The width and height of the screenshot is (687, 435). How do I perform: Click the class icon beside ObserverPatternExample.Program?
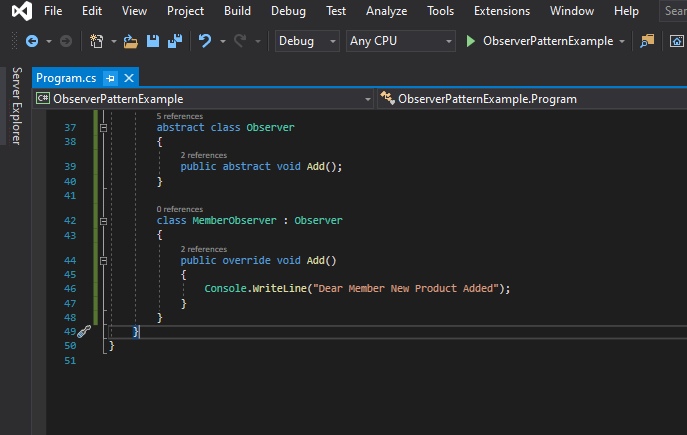pyautogui.click(x=387, y=98)
